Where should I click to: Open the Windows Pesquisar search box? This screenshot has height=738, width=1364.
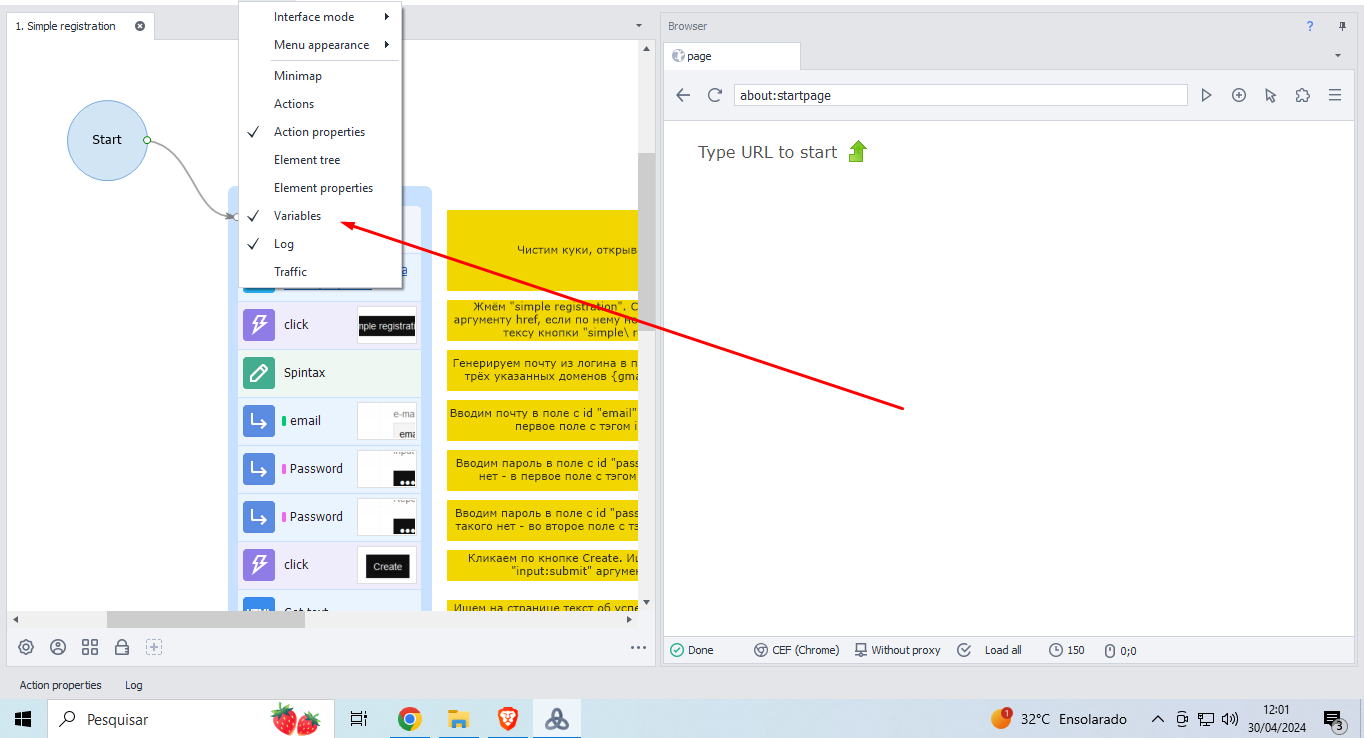click(x=190, y=719)
